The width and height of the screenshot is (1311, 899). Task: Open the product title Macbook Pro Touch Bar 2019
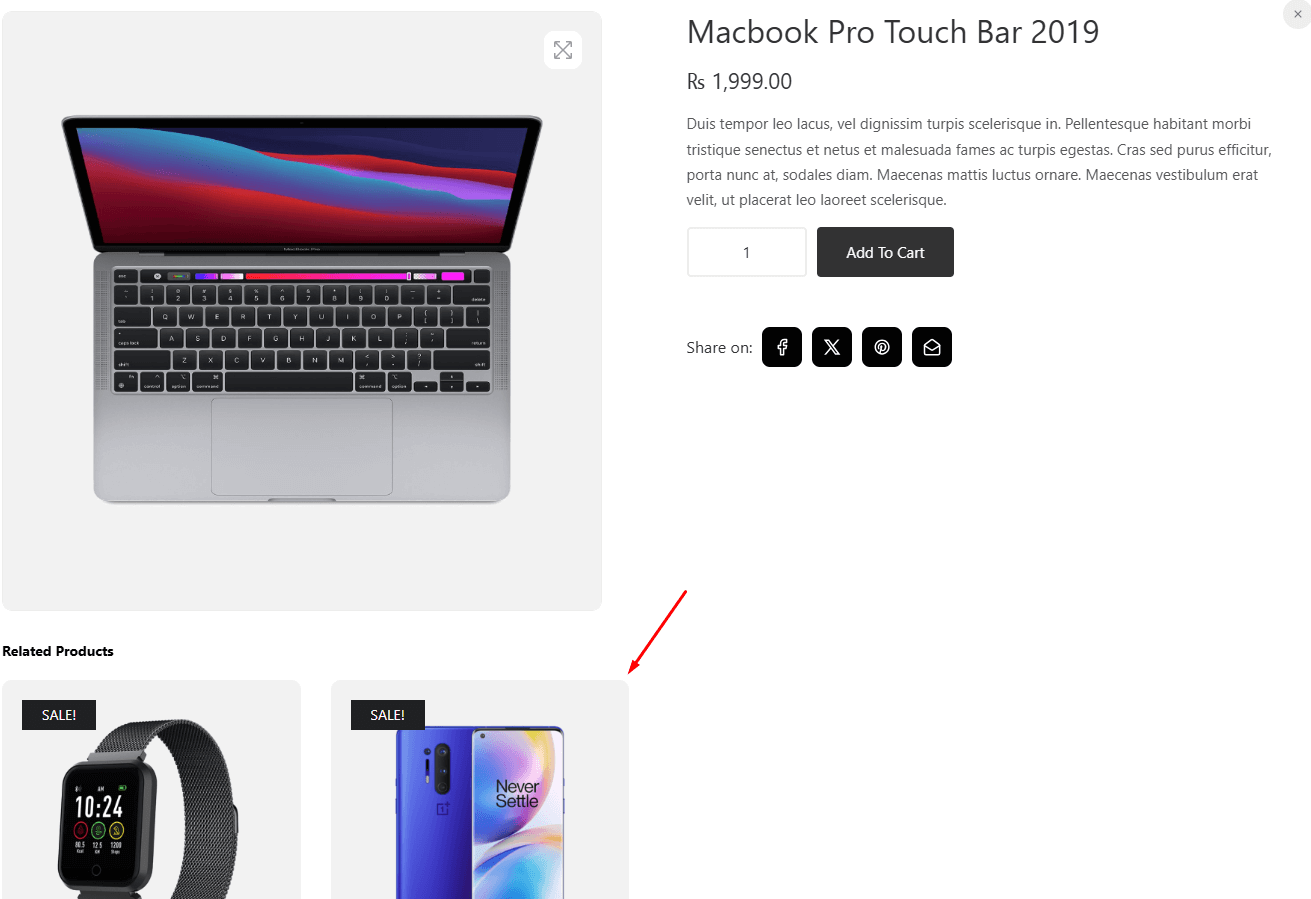(x=892, y=32)
